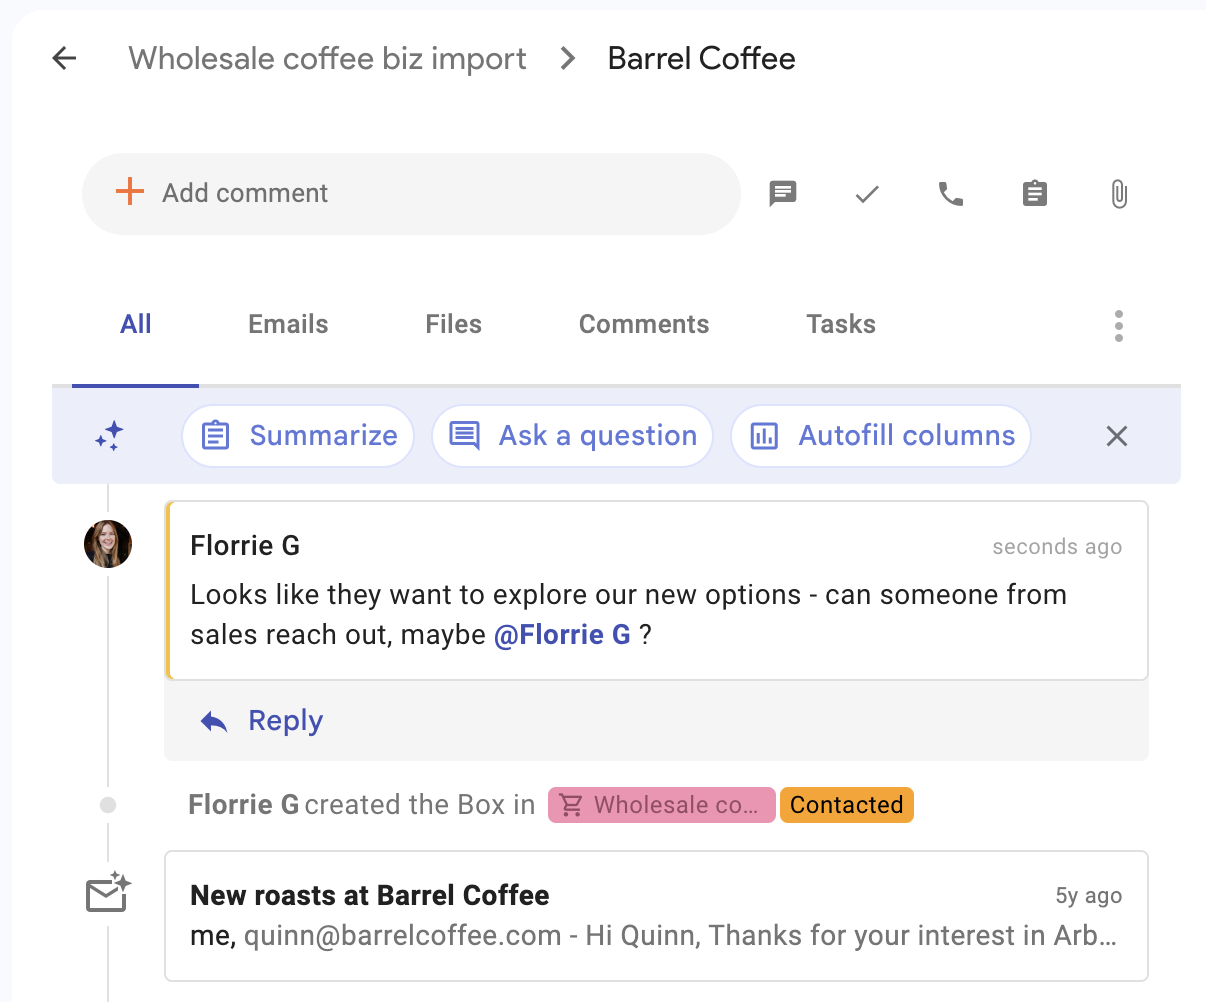Click the Autofill columns button
The image size is (1206, 1002).
(881, 436)
